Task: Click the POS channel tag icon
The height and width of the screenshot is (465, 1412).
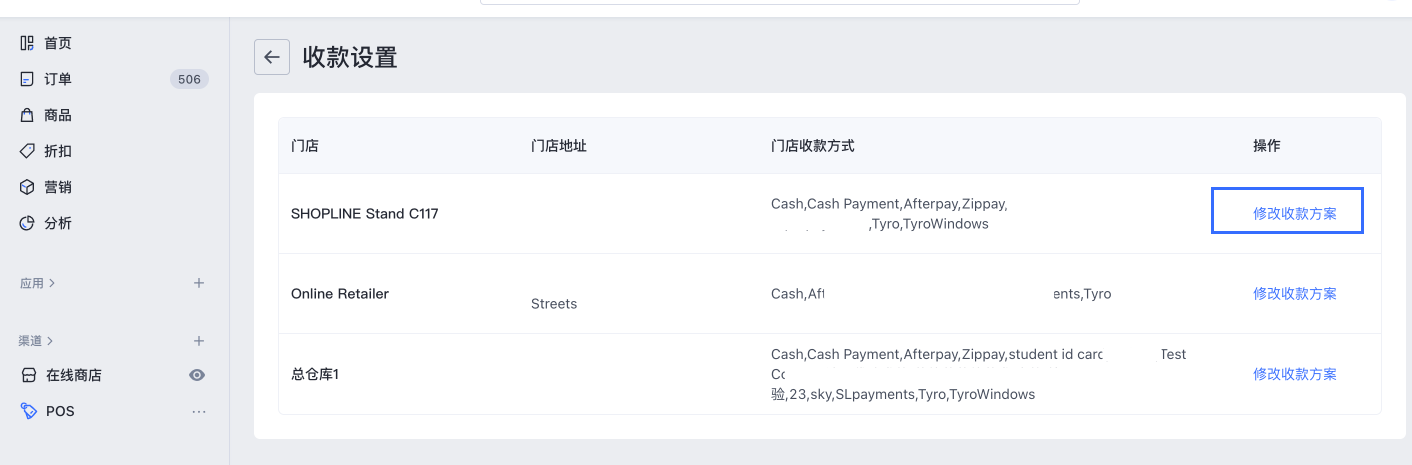Action: click(29, 411)
